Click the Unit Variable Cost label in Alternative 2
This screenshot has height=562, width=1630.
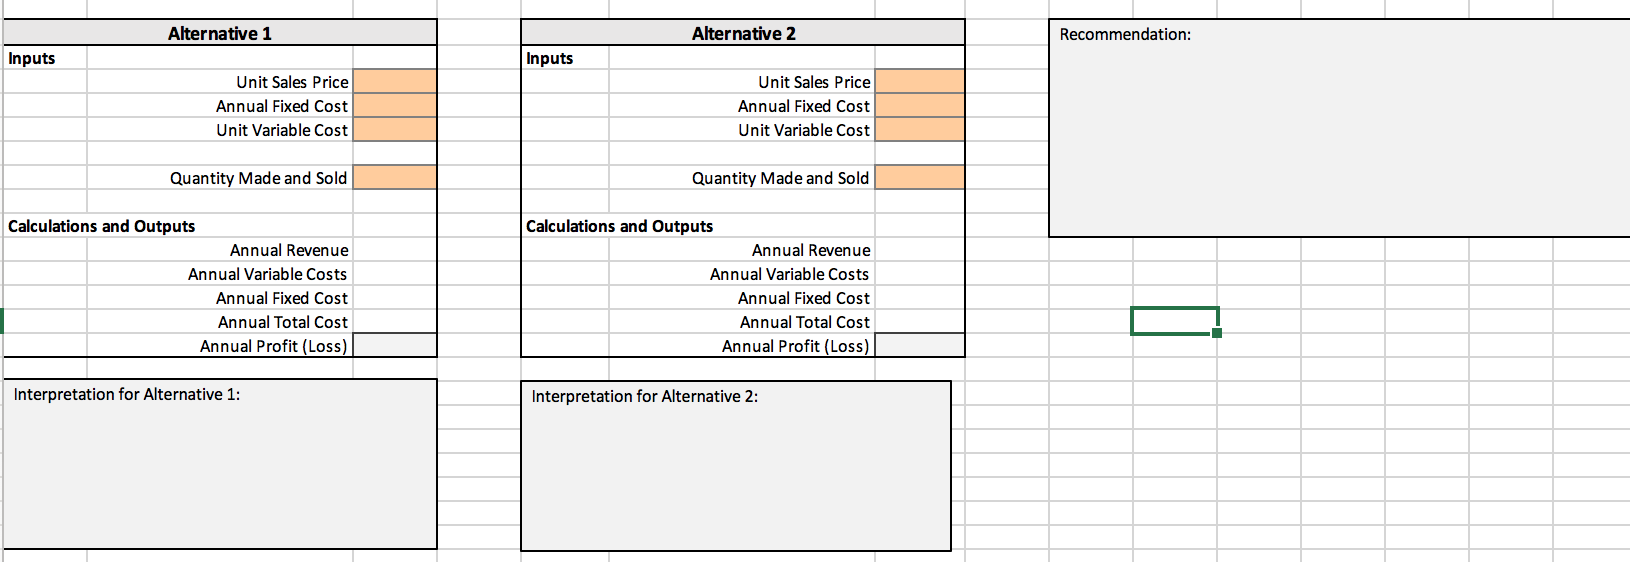click(x=804, y=130)
